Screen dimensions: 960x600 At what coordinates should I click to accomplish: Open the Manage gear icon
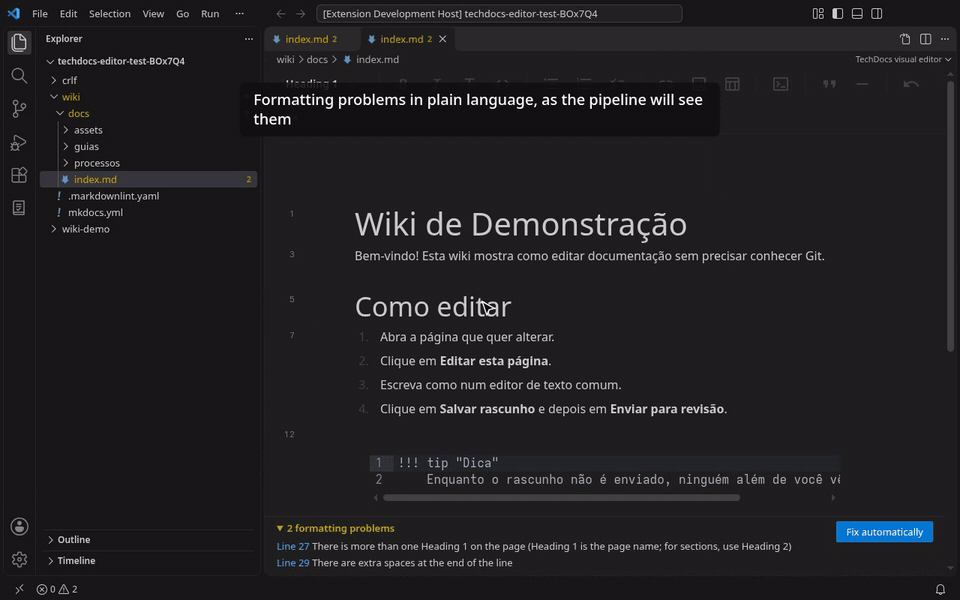19,560
